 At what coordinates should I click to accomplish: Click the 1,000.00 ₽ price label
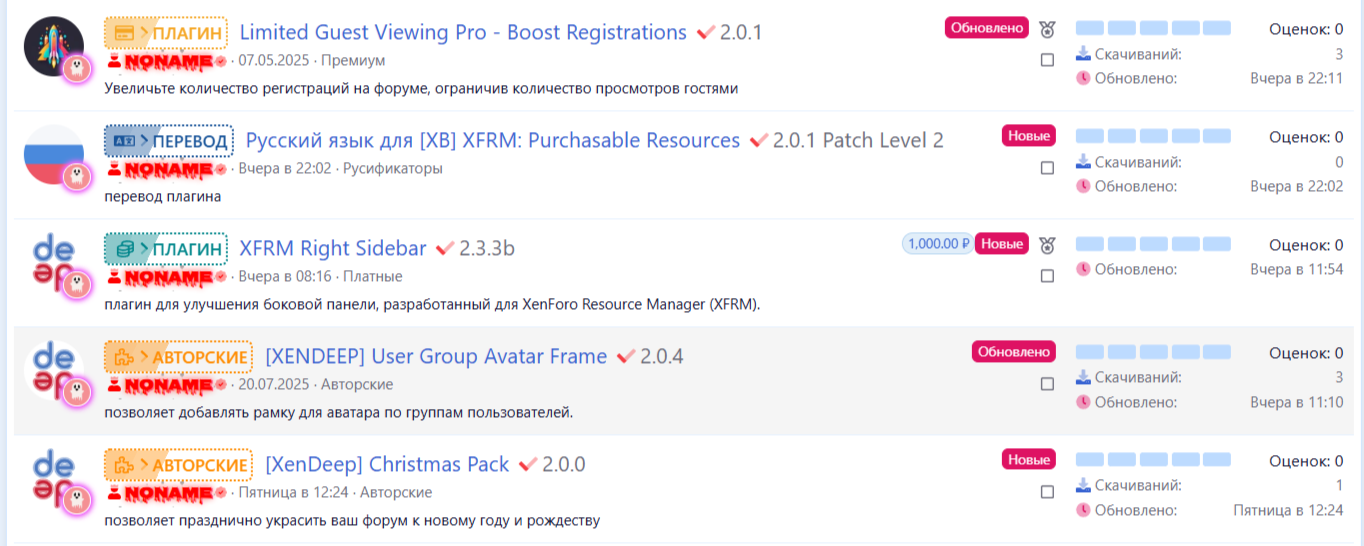(x=937, y=244)
